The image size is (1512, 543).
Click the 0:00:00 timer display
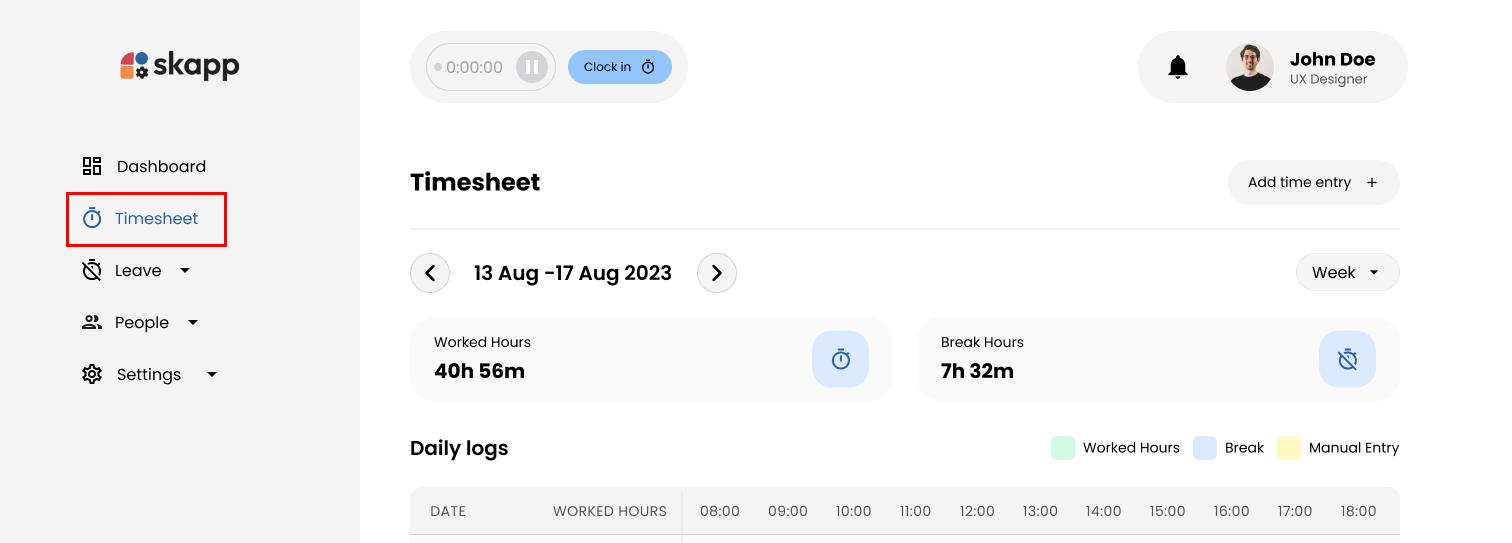[474, 68]
